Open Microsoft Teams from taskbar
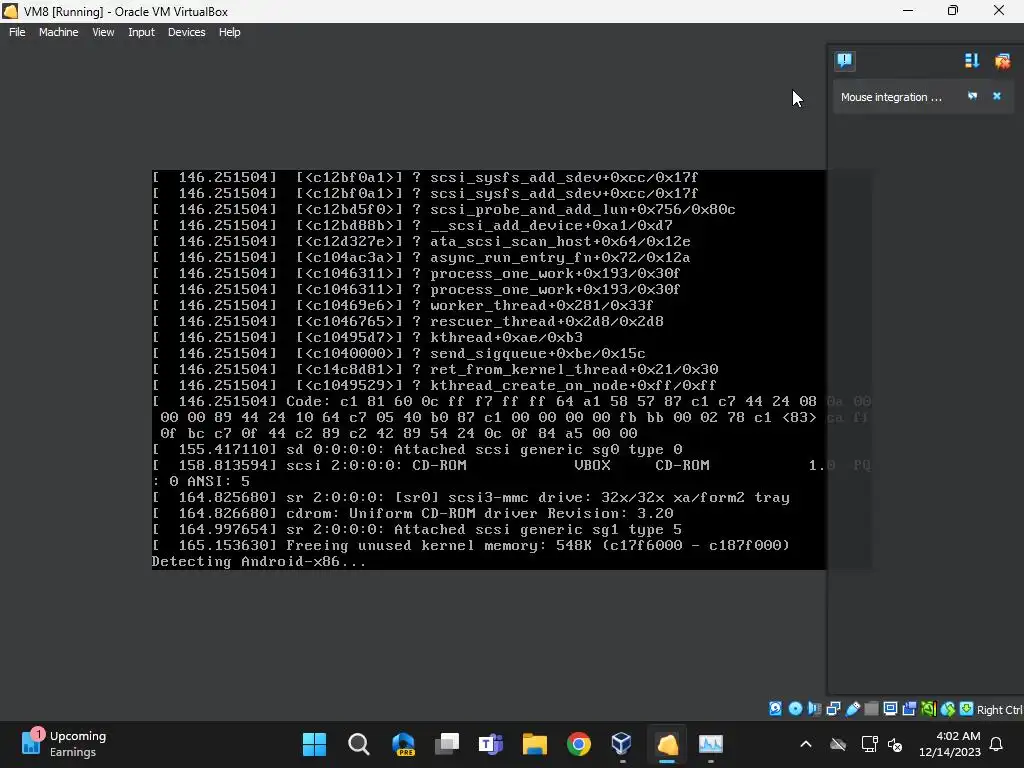Image resolution: width=1024 pixels, height=768 pixels. (x=490, y=744)
